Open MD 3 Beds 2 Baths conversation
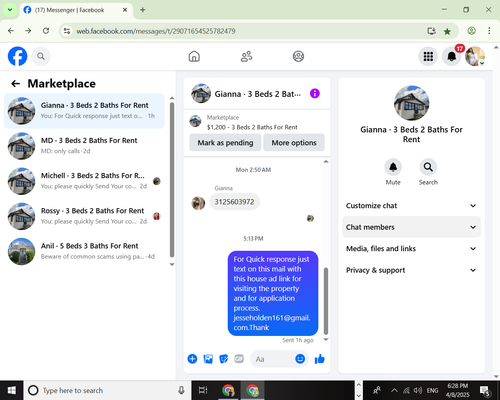Screen dimensions: 500x400 point(84,146)
